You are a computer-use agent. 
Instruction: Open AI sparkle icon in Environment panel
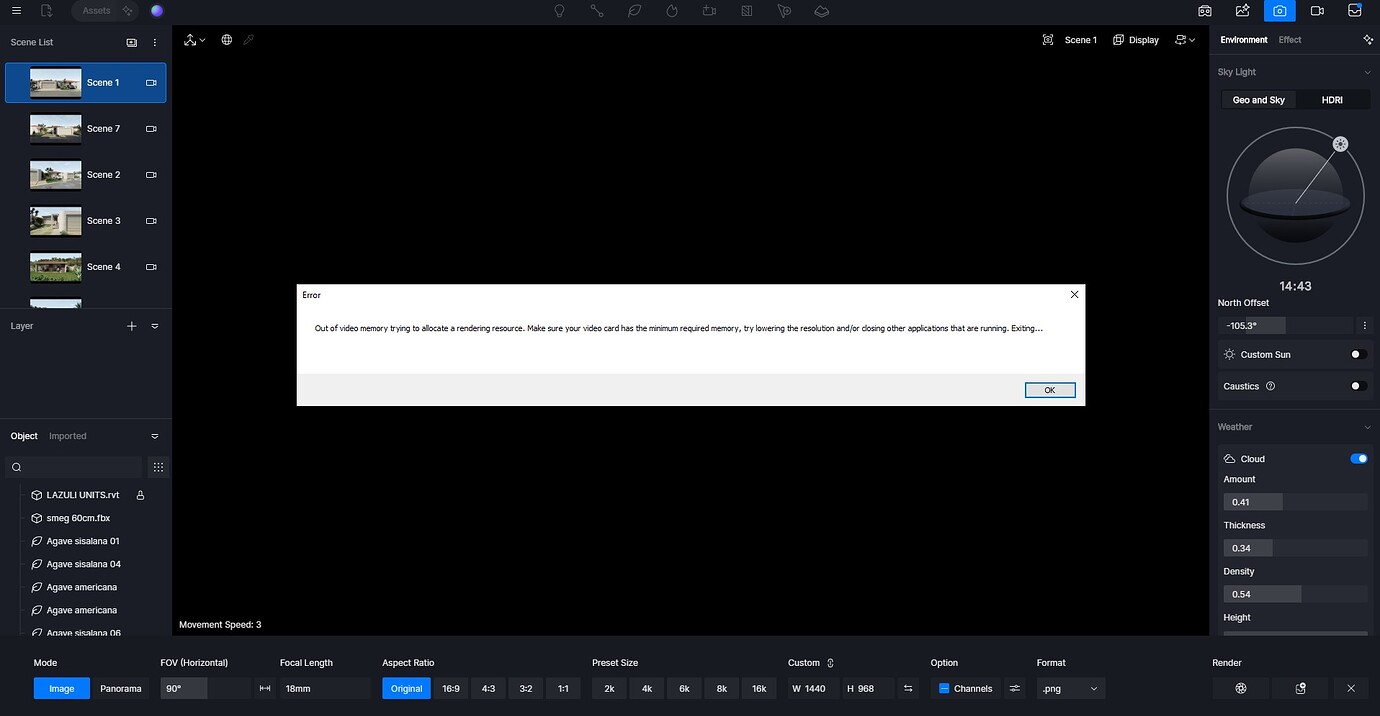1368,40
